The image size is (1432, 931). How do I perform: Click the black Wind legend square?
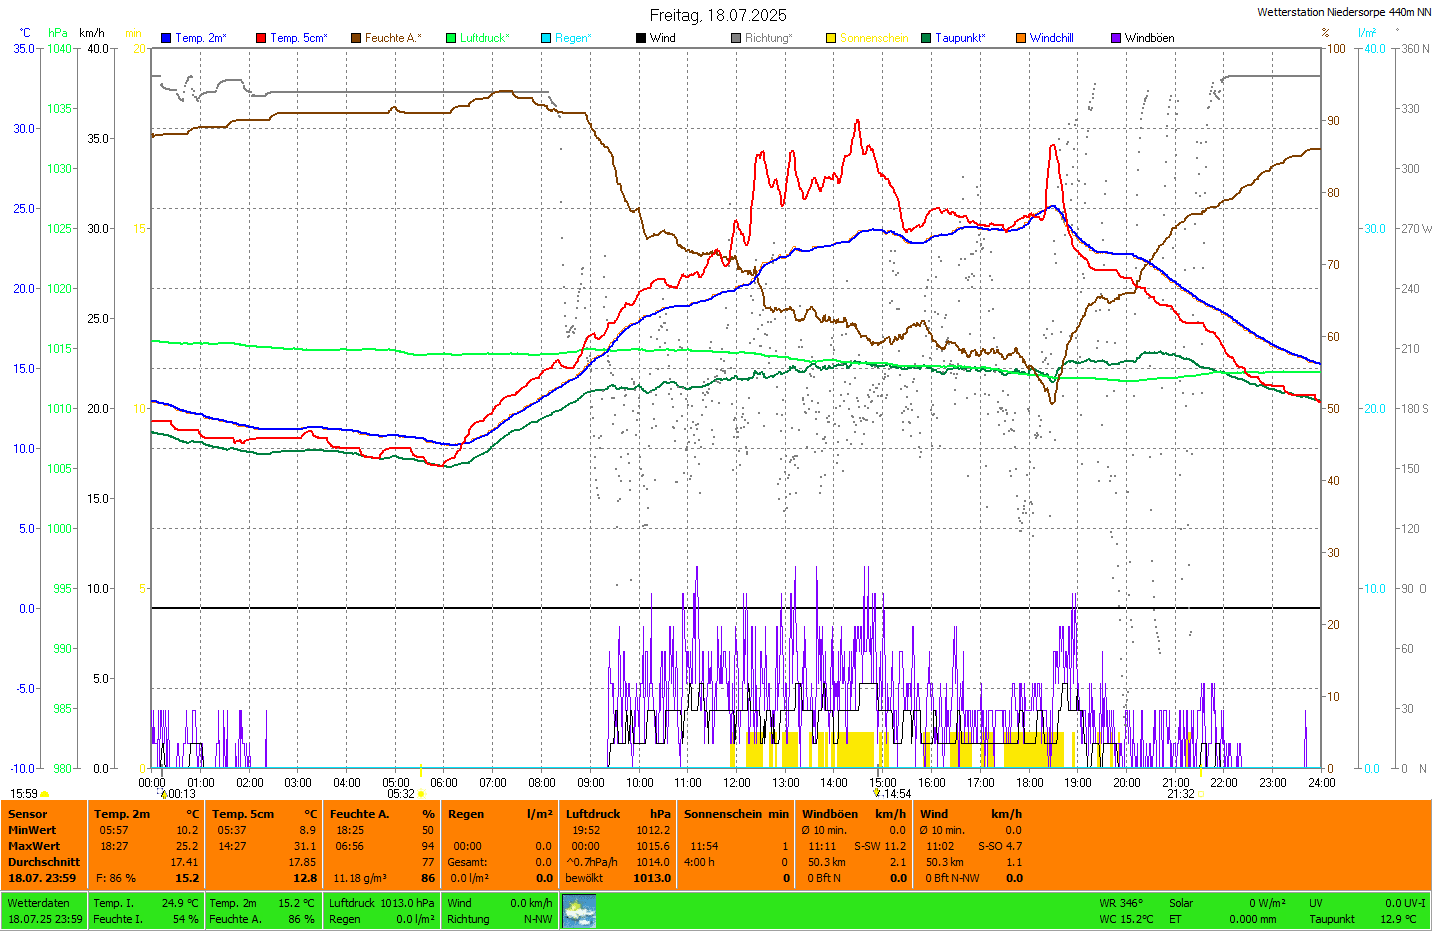641,38
